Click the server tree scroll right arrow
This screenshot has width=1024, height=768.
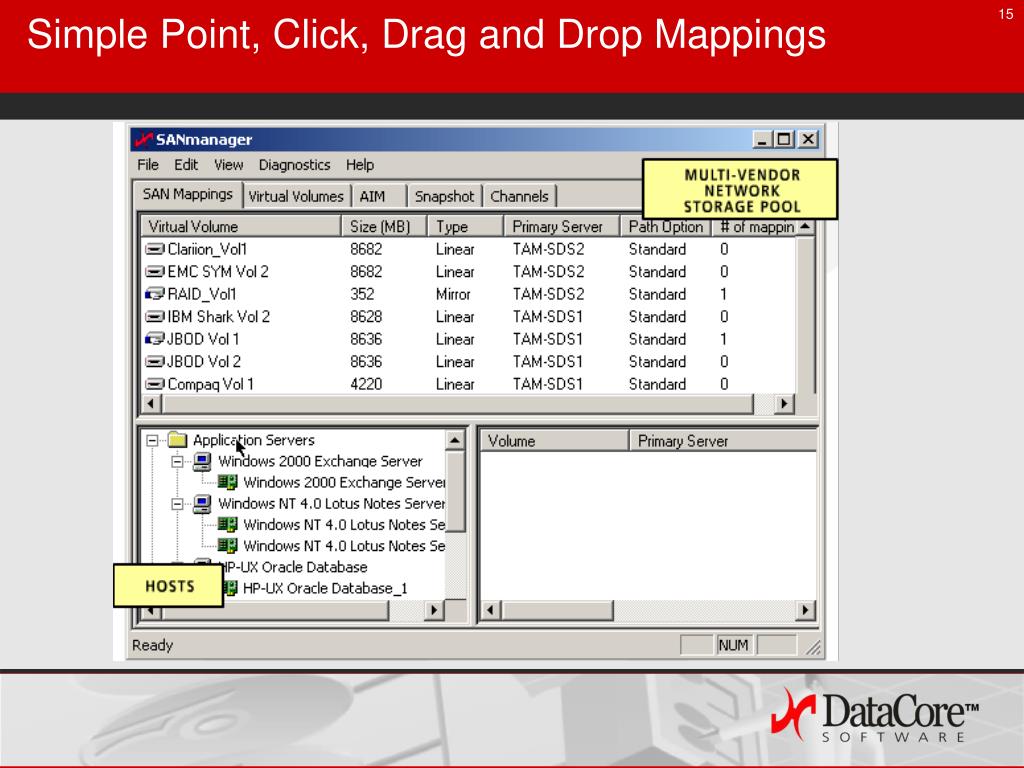tap(434, 611)
